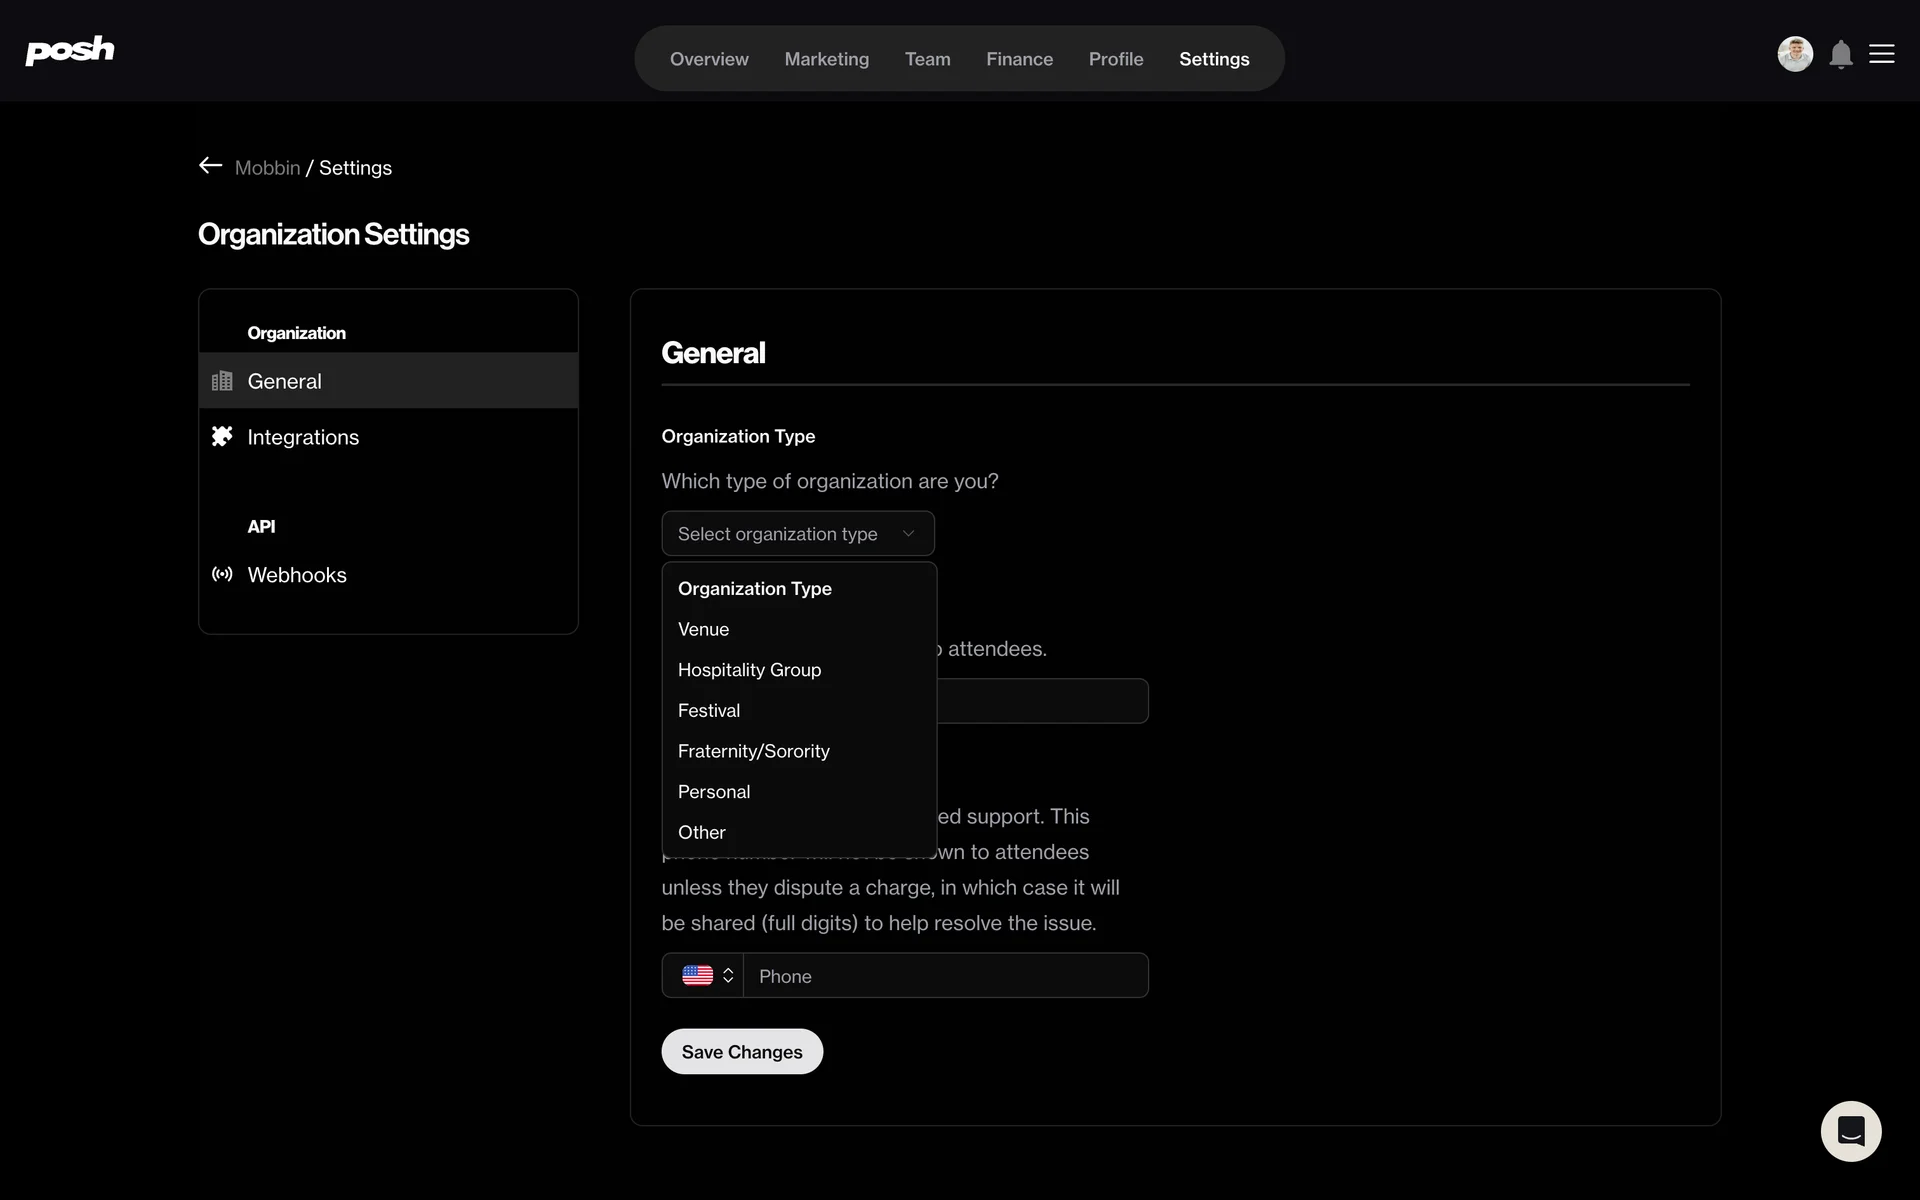Click the Save Changes button
Viewport: 1920px width, 1200px height.
(x=741, y=1052)
